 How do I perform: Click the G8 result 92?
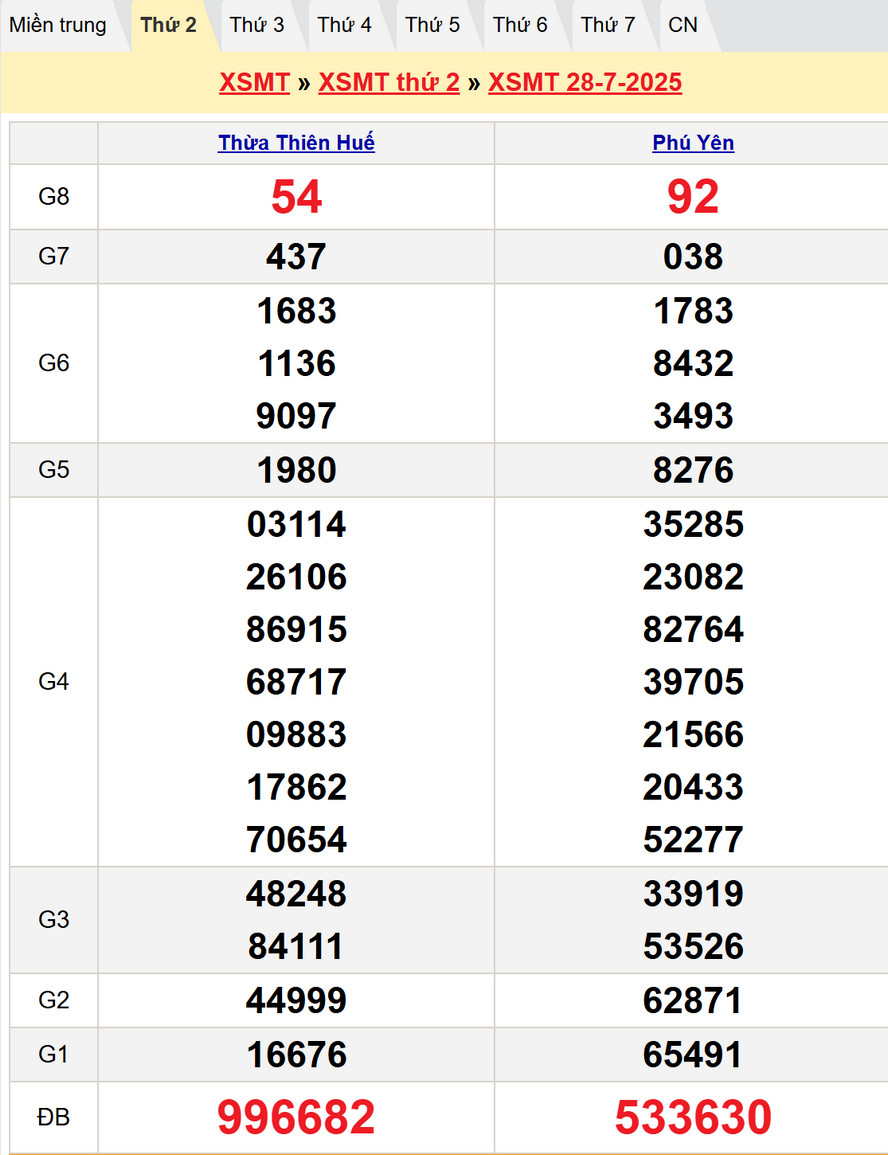[693, 197]
